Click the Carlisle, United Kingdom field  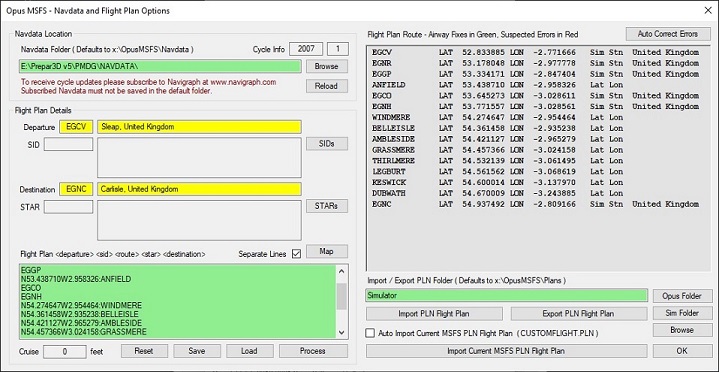pyautogui.click(x=199, y=189)
